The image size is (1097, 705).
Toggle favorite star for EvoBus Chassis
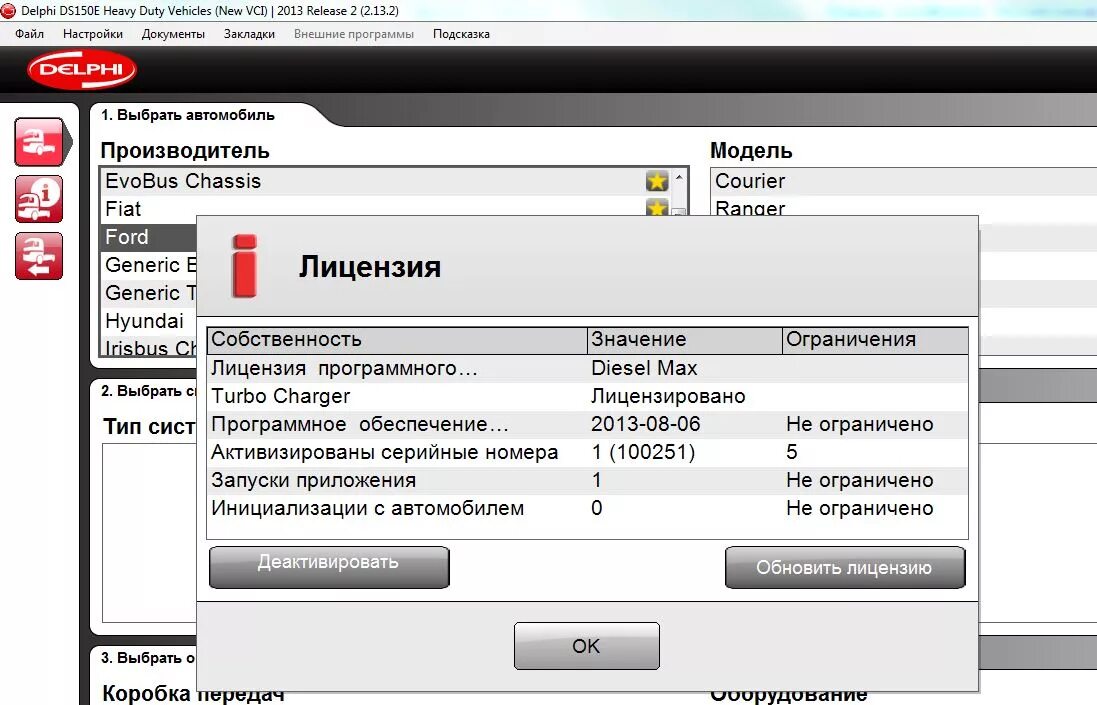(x=657, y=181)
